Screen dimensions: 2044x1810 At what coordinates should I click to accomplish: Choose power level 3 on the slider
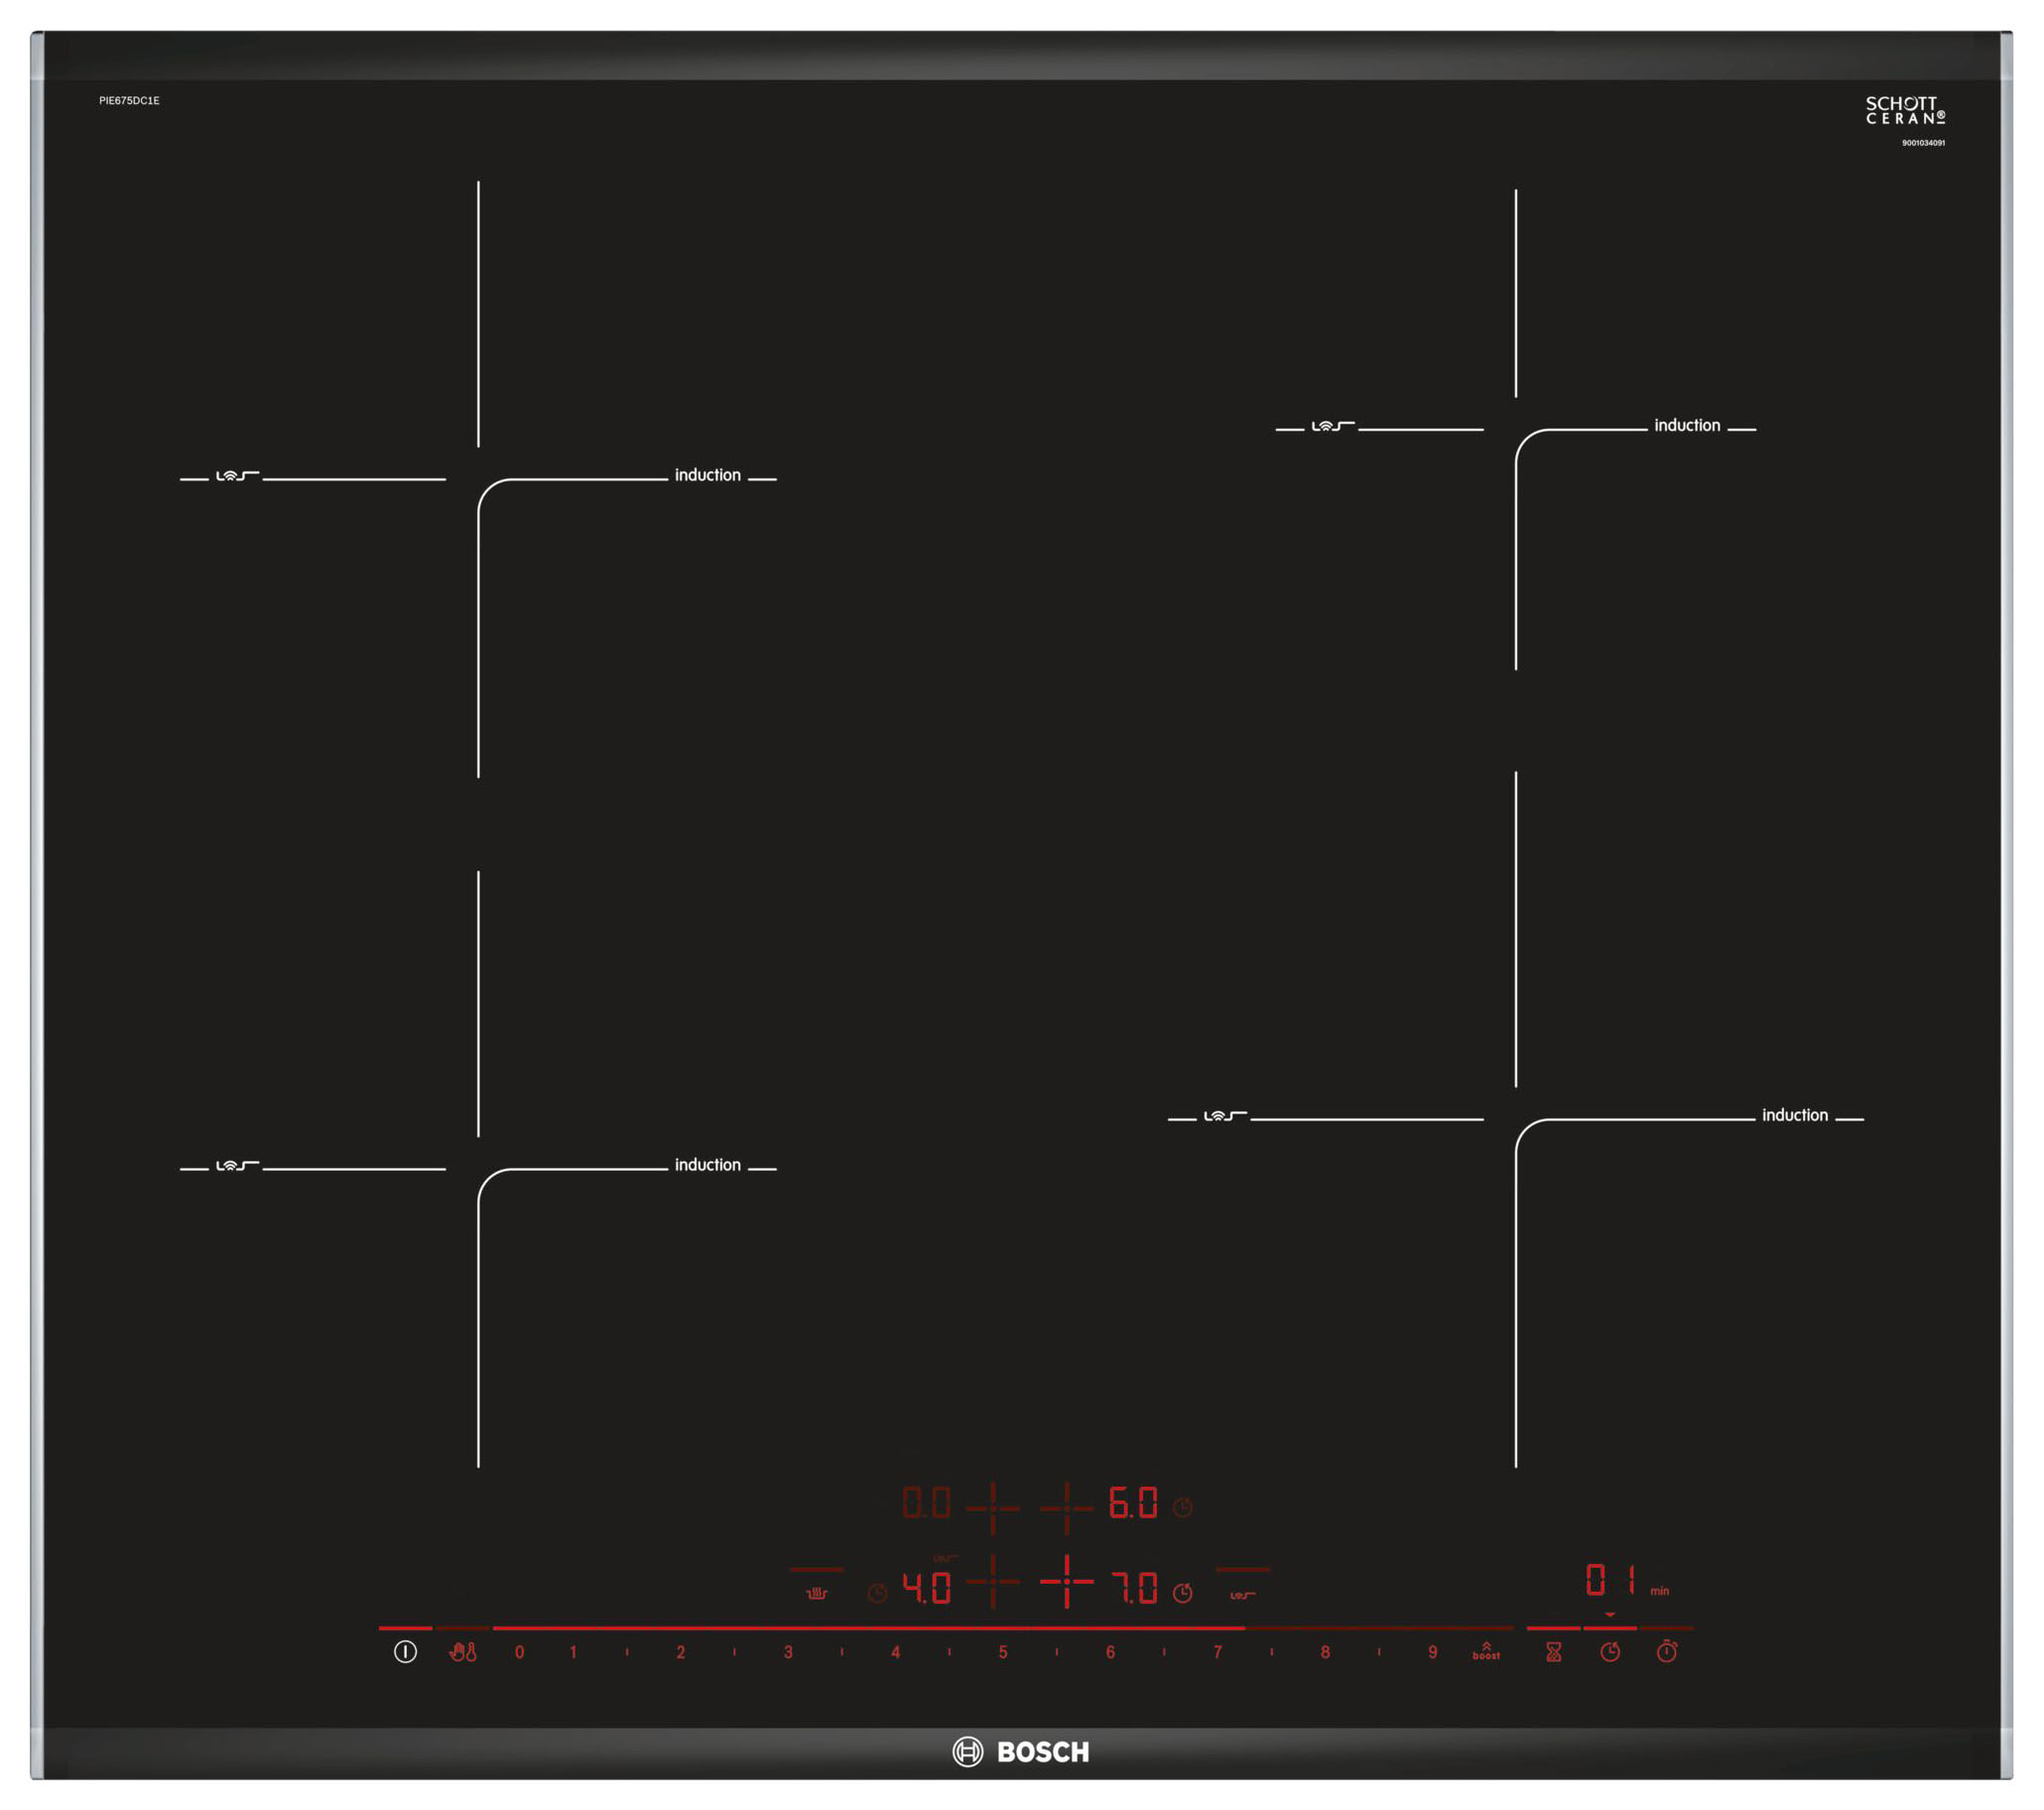[788, 1653]
